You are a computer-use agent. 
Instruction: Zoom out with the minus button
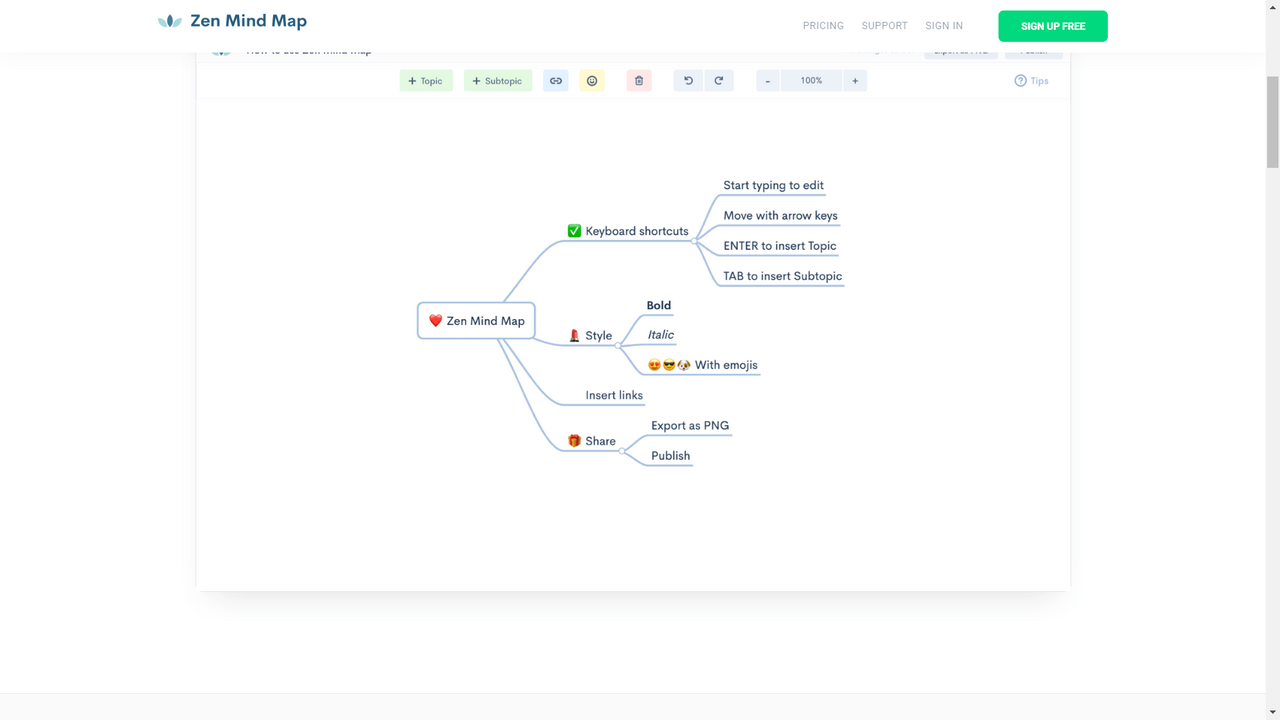[768, 81]
